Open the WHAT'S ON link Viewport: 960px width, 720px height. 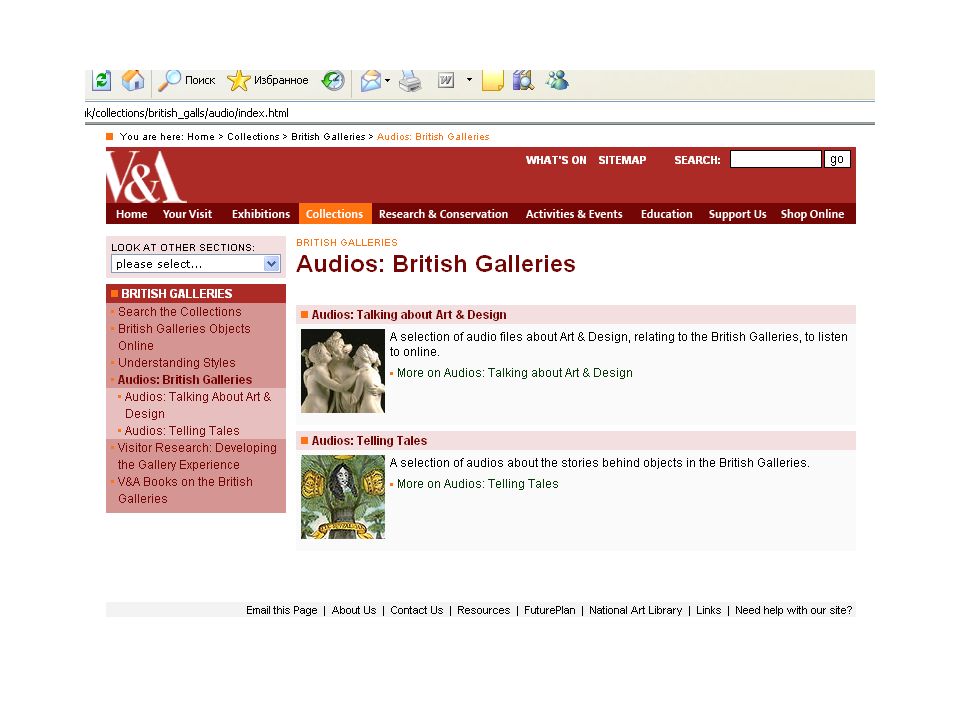coord(556,160)
